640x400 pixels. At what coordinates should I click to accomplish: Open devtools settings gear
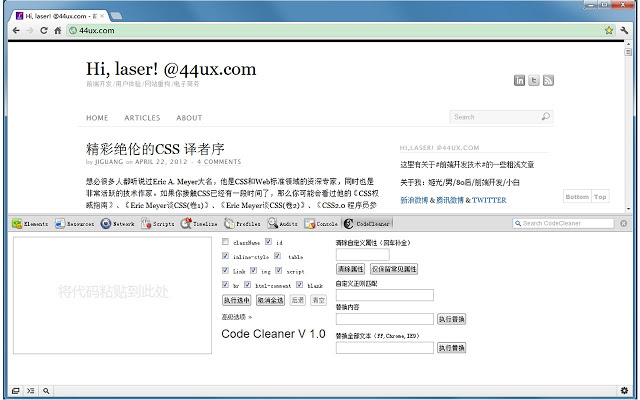624,391
